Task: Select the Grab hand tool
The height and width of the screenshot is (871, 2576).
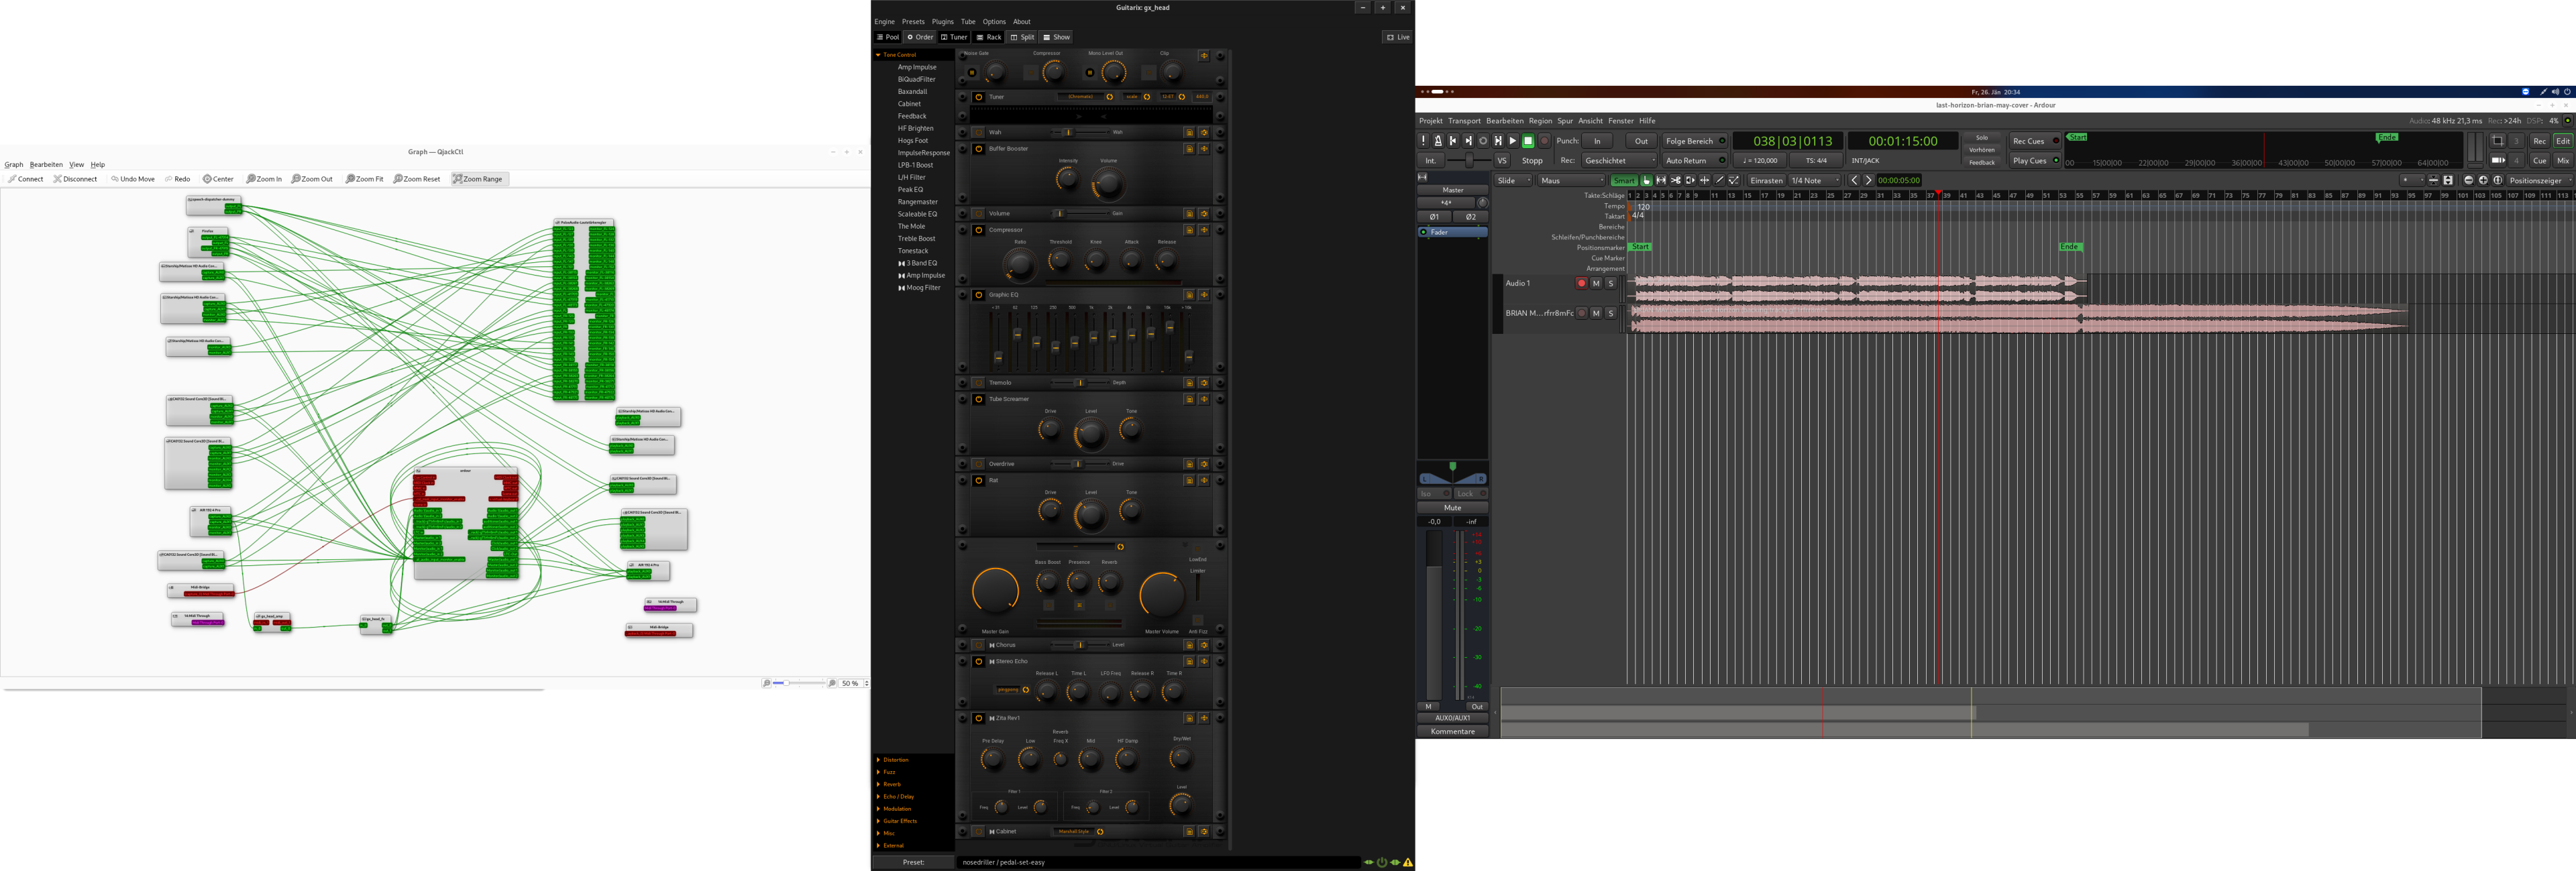Action: 1646,181
